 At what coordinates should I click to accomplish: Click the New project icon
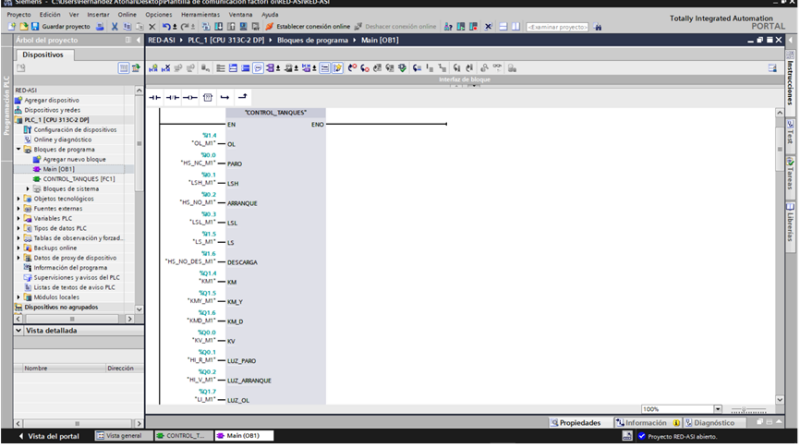[x=11, y=27]
